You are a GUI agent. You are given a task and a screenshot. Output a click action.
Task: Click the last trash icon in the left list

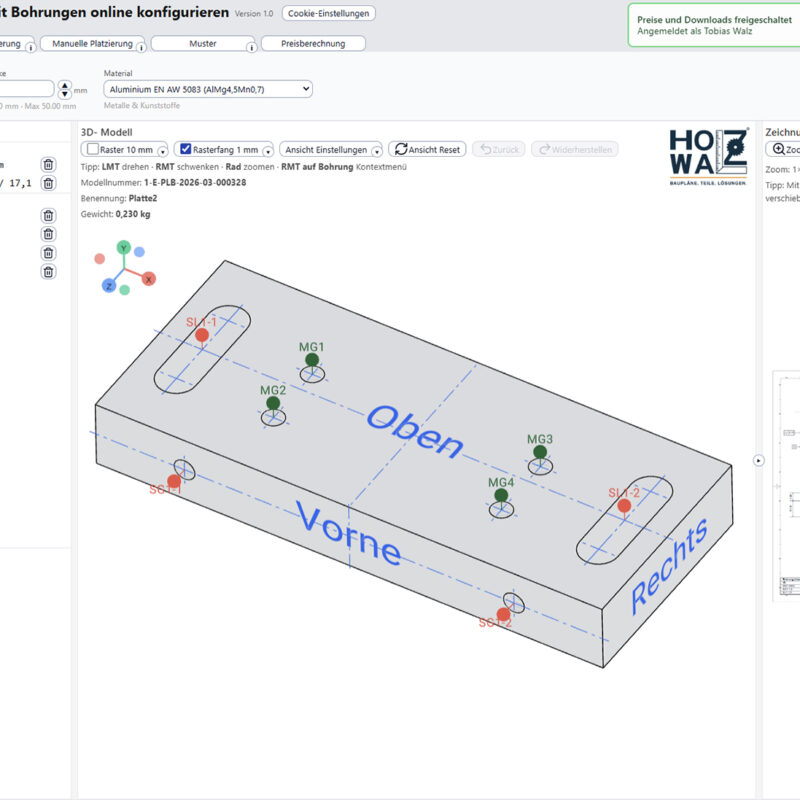[48, 272]
